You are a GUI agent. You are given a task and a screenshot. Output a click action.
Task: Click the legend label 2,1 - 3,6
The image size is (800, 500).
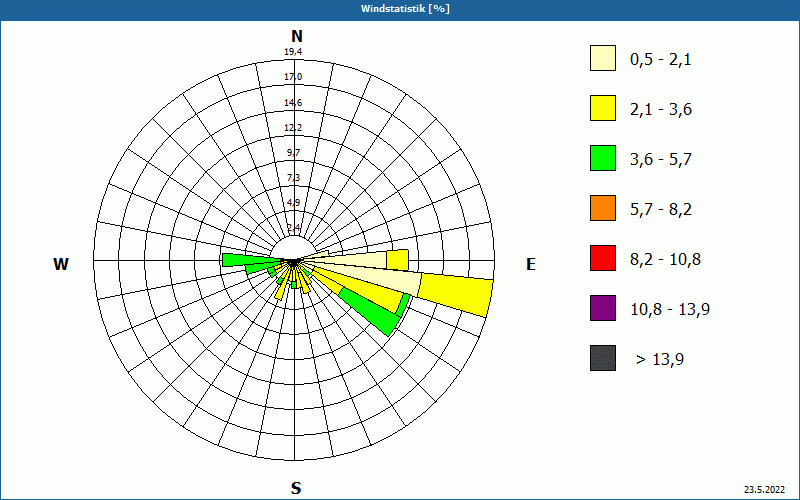point(661,110)
